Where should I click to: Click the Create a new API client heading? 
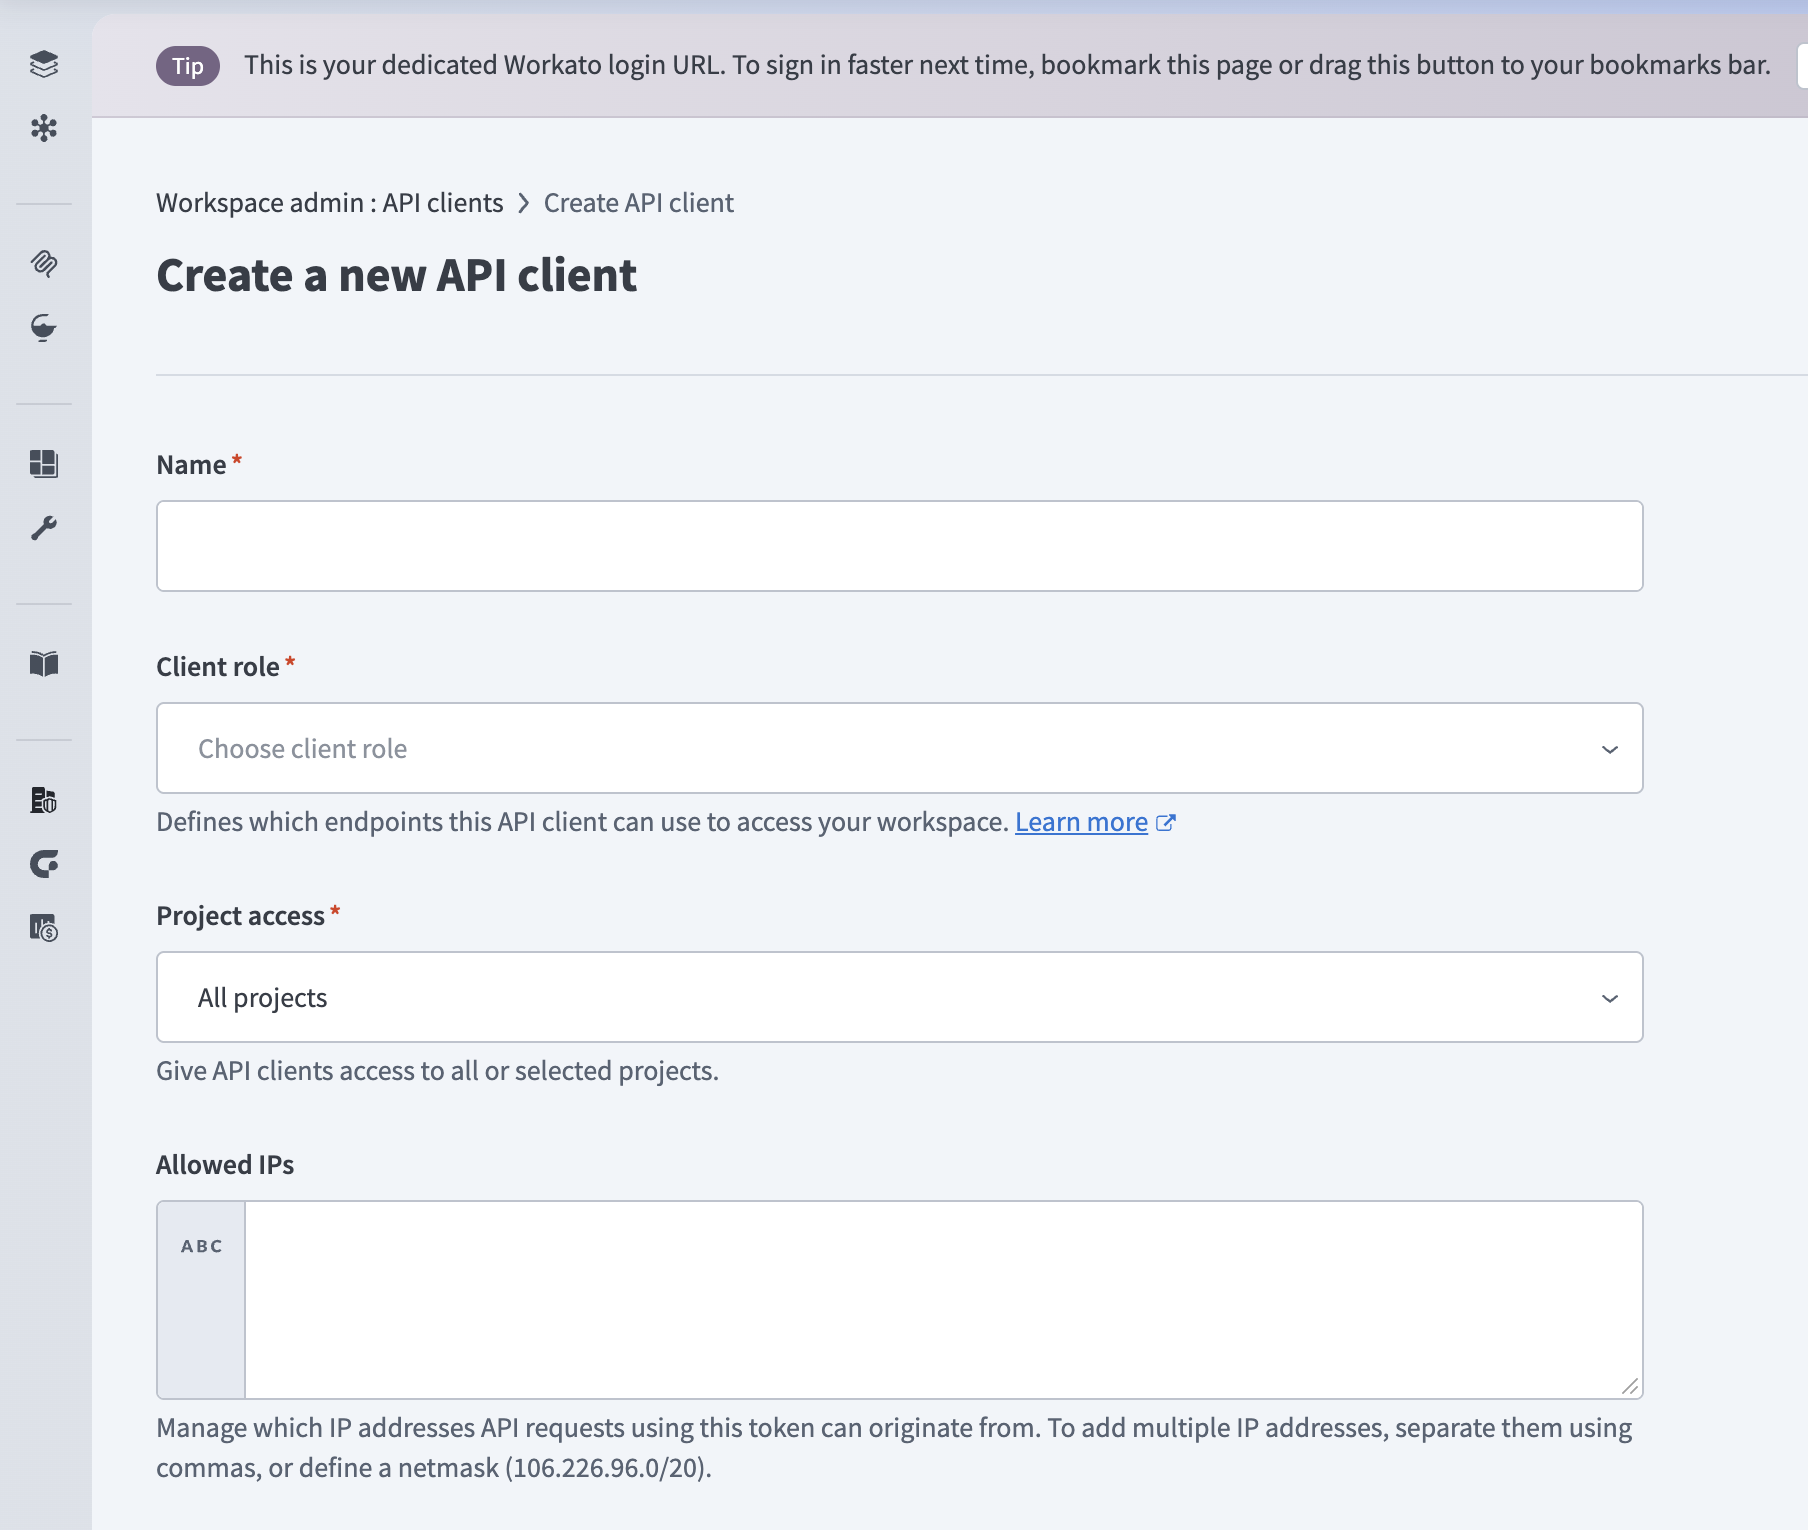click(x=397, y=276)
